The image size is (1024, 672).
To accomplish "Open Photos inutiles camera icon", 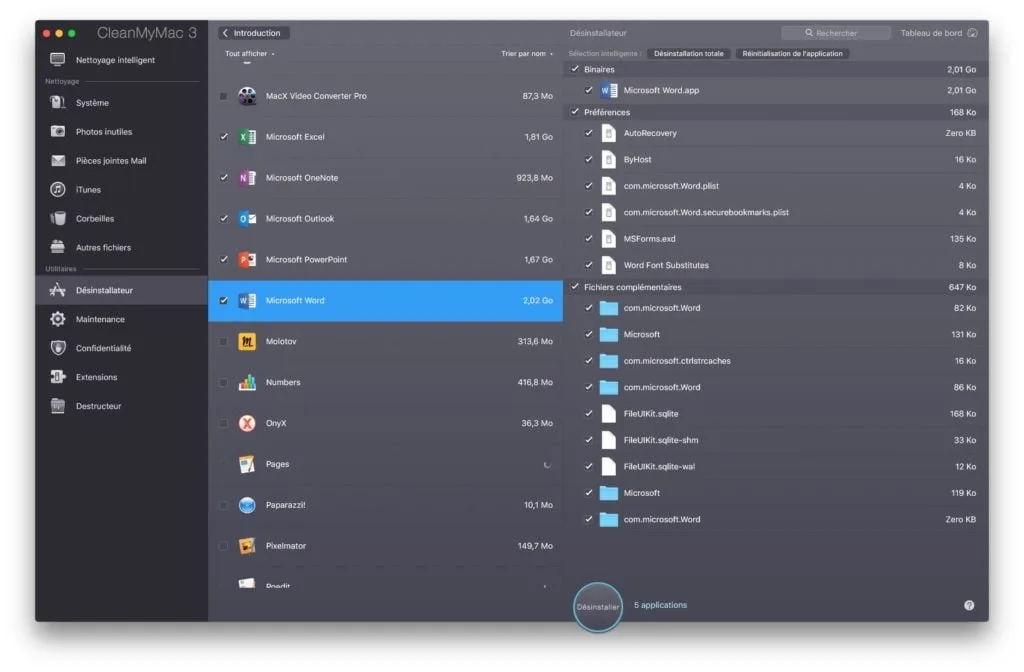I will coord(57,131).
